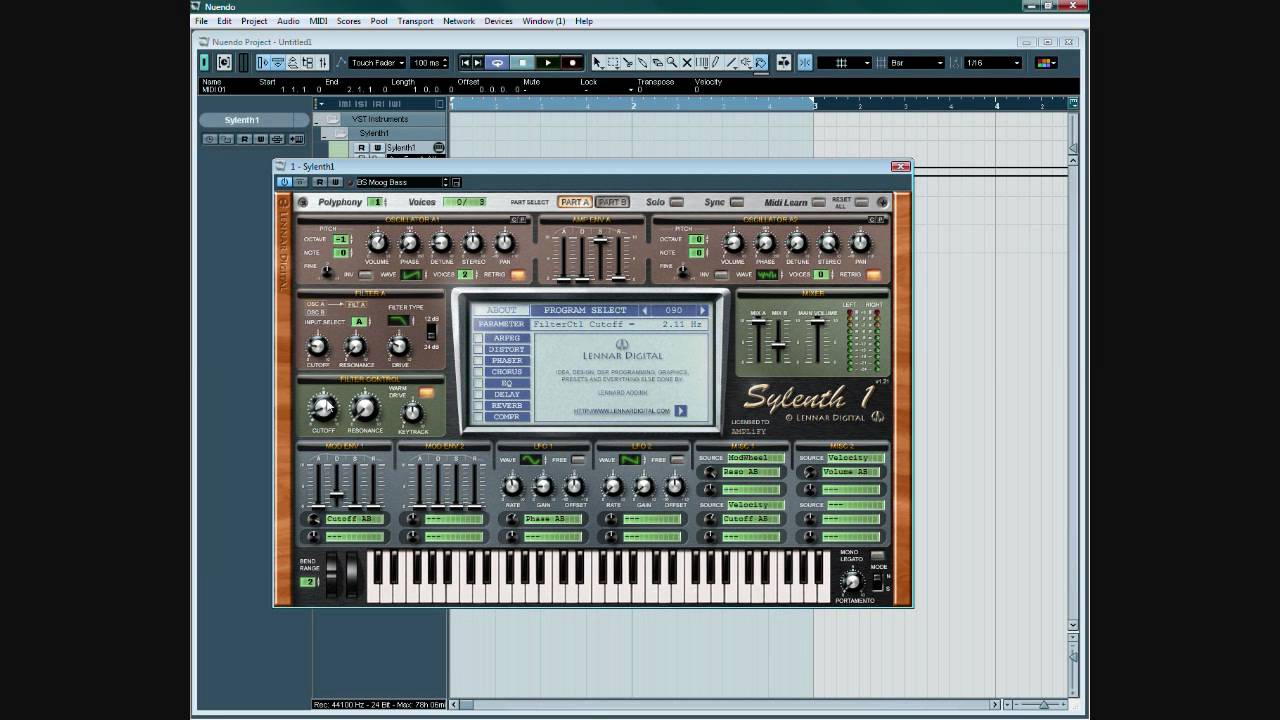Image resolution: width=1280 pixels, height=720 pixels.
Task: Turn the Oscillator A1 Volume knob
Action: (377, 243)
